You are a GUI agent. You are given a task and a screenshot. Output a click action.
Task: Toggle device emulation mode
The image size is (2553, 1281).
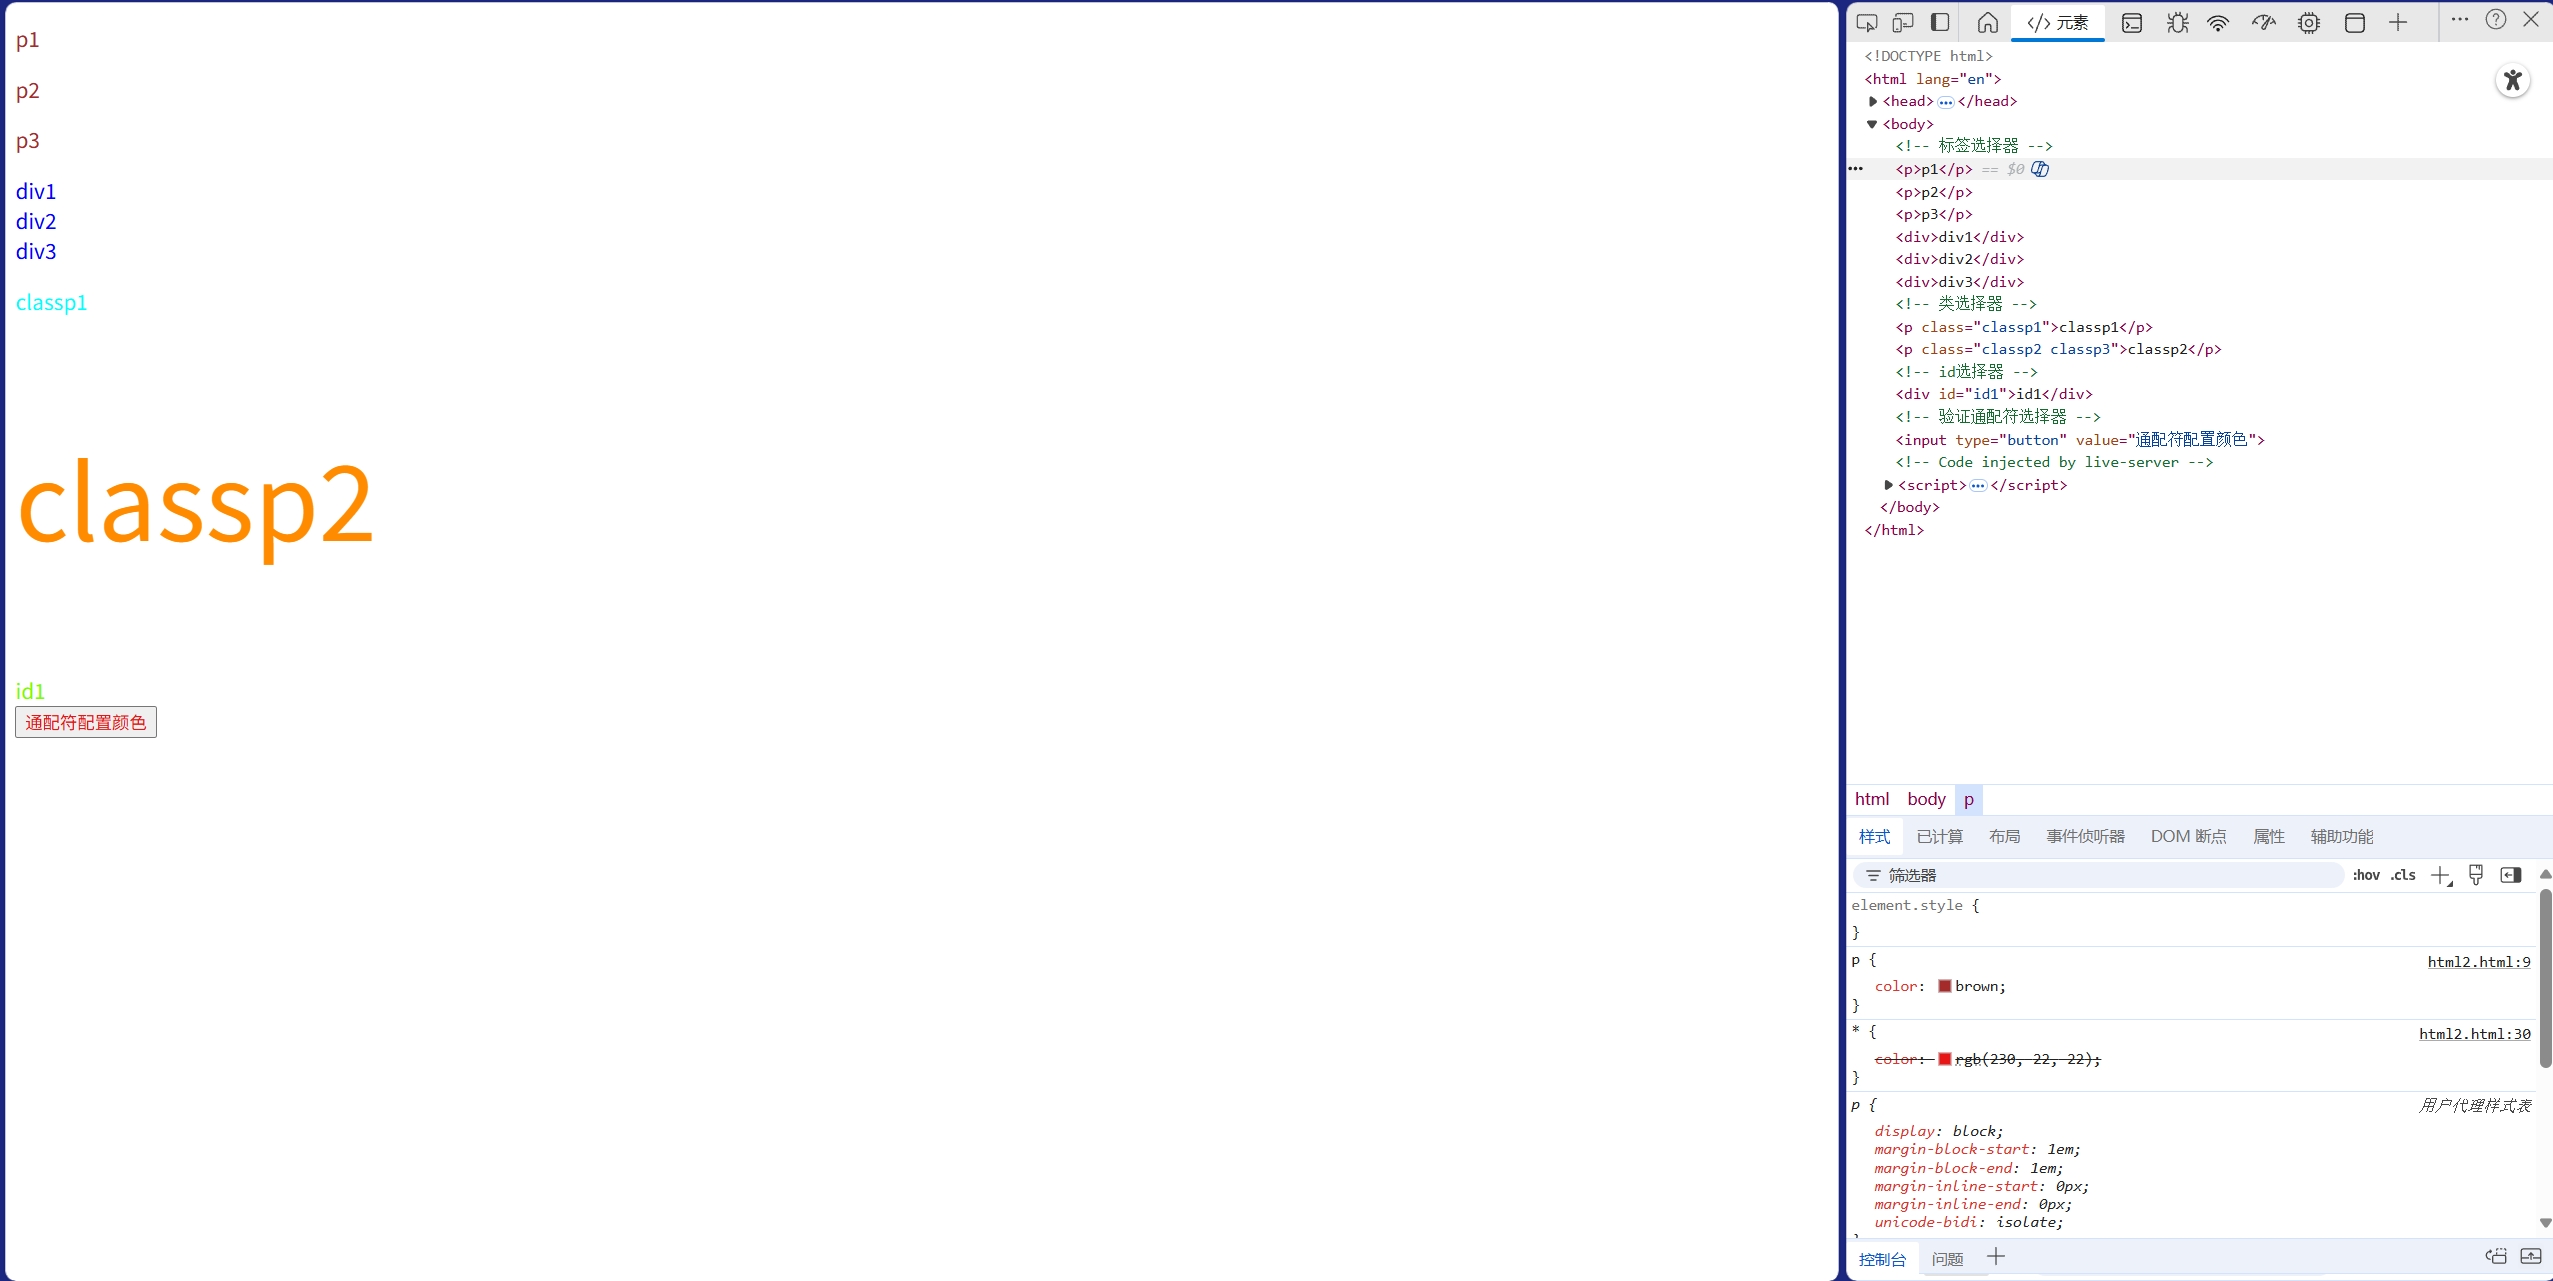click(x=1903, y=22)
